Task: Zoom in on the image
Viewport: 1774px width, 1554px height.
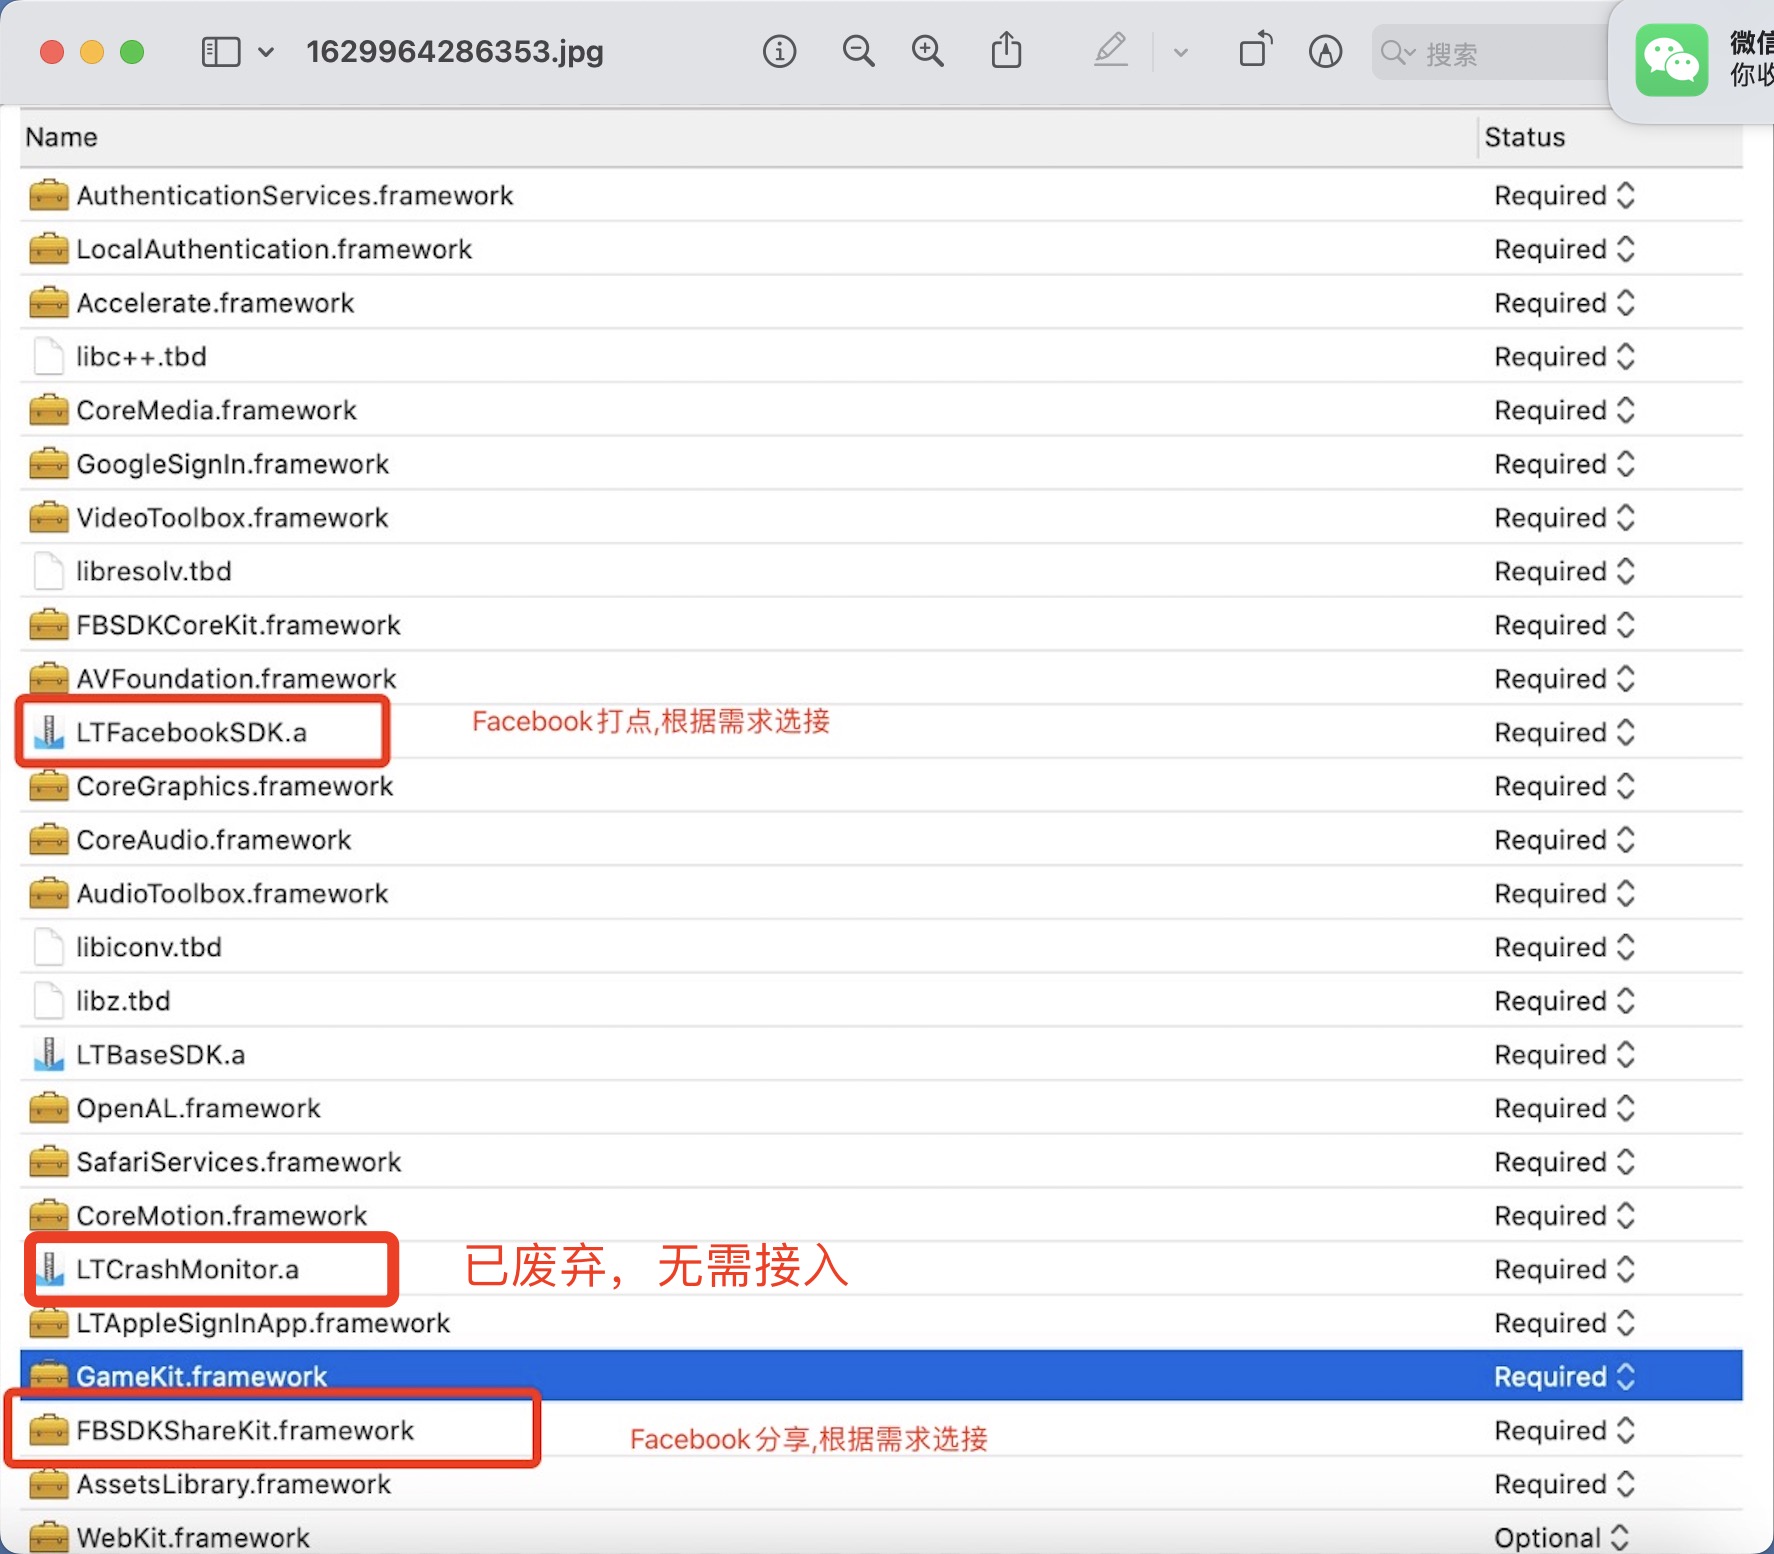Action: click(x=927, y=51)
